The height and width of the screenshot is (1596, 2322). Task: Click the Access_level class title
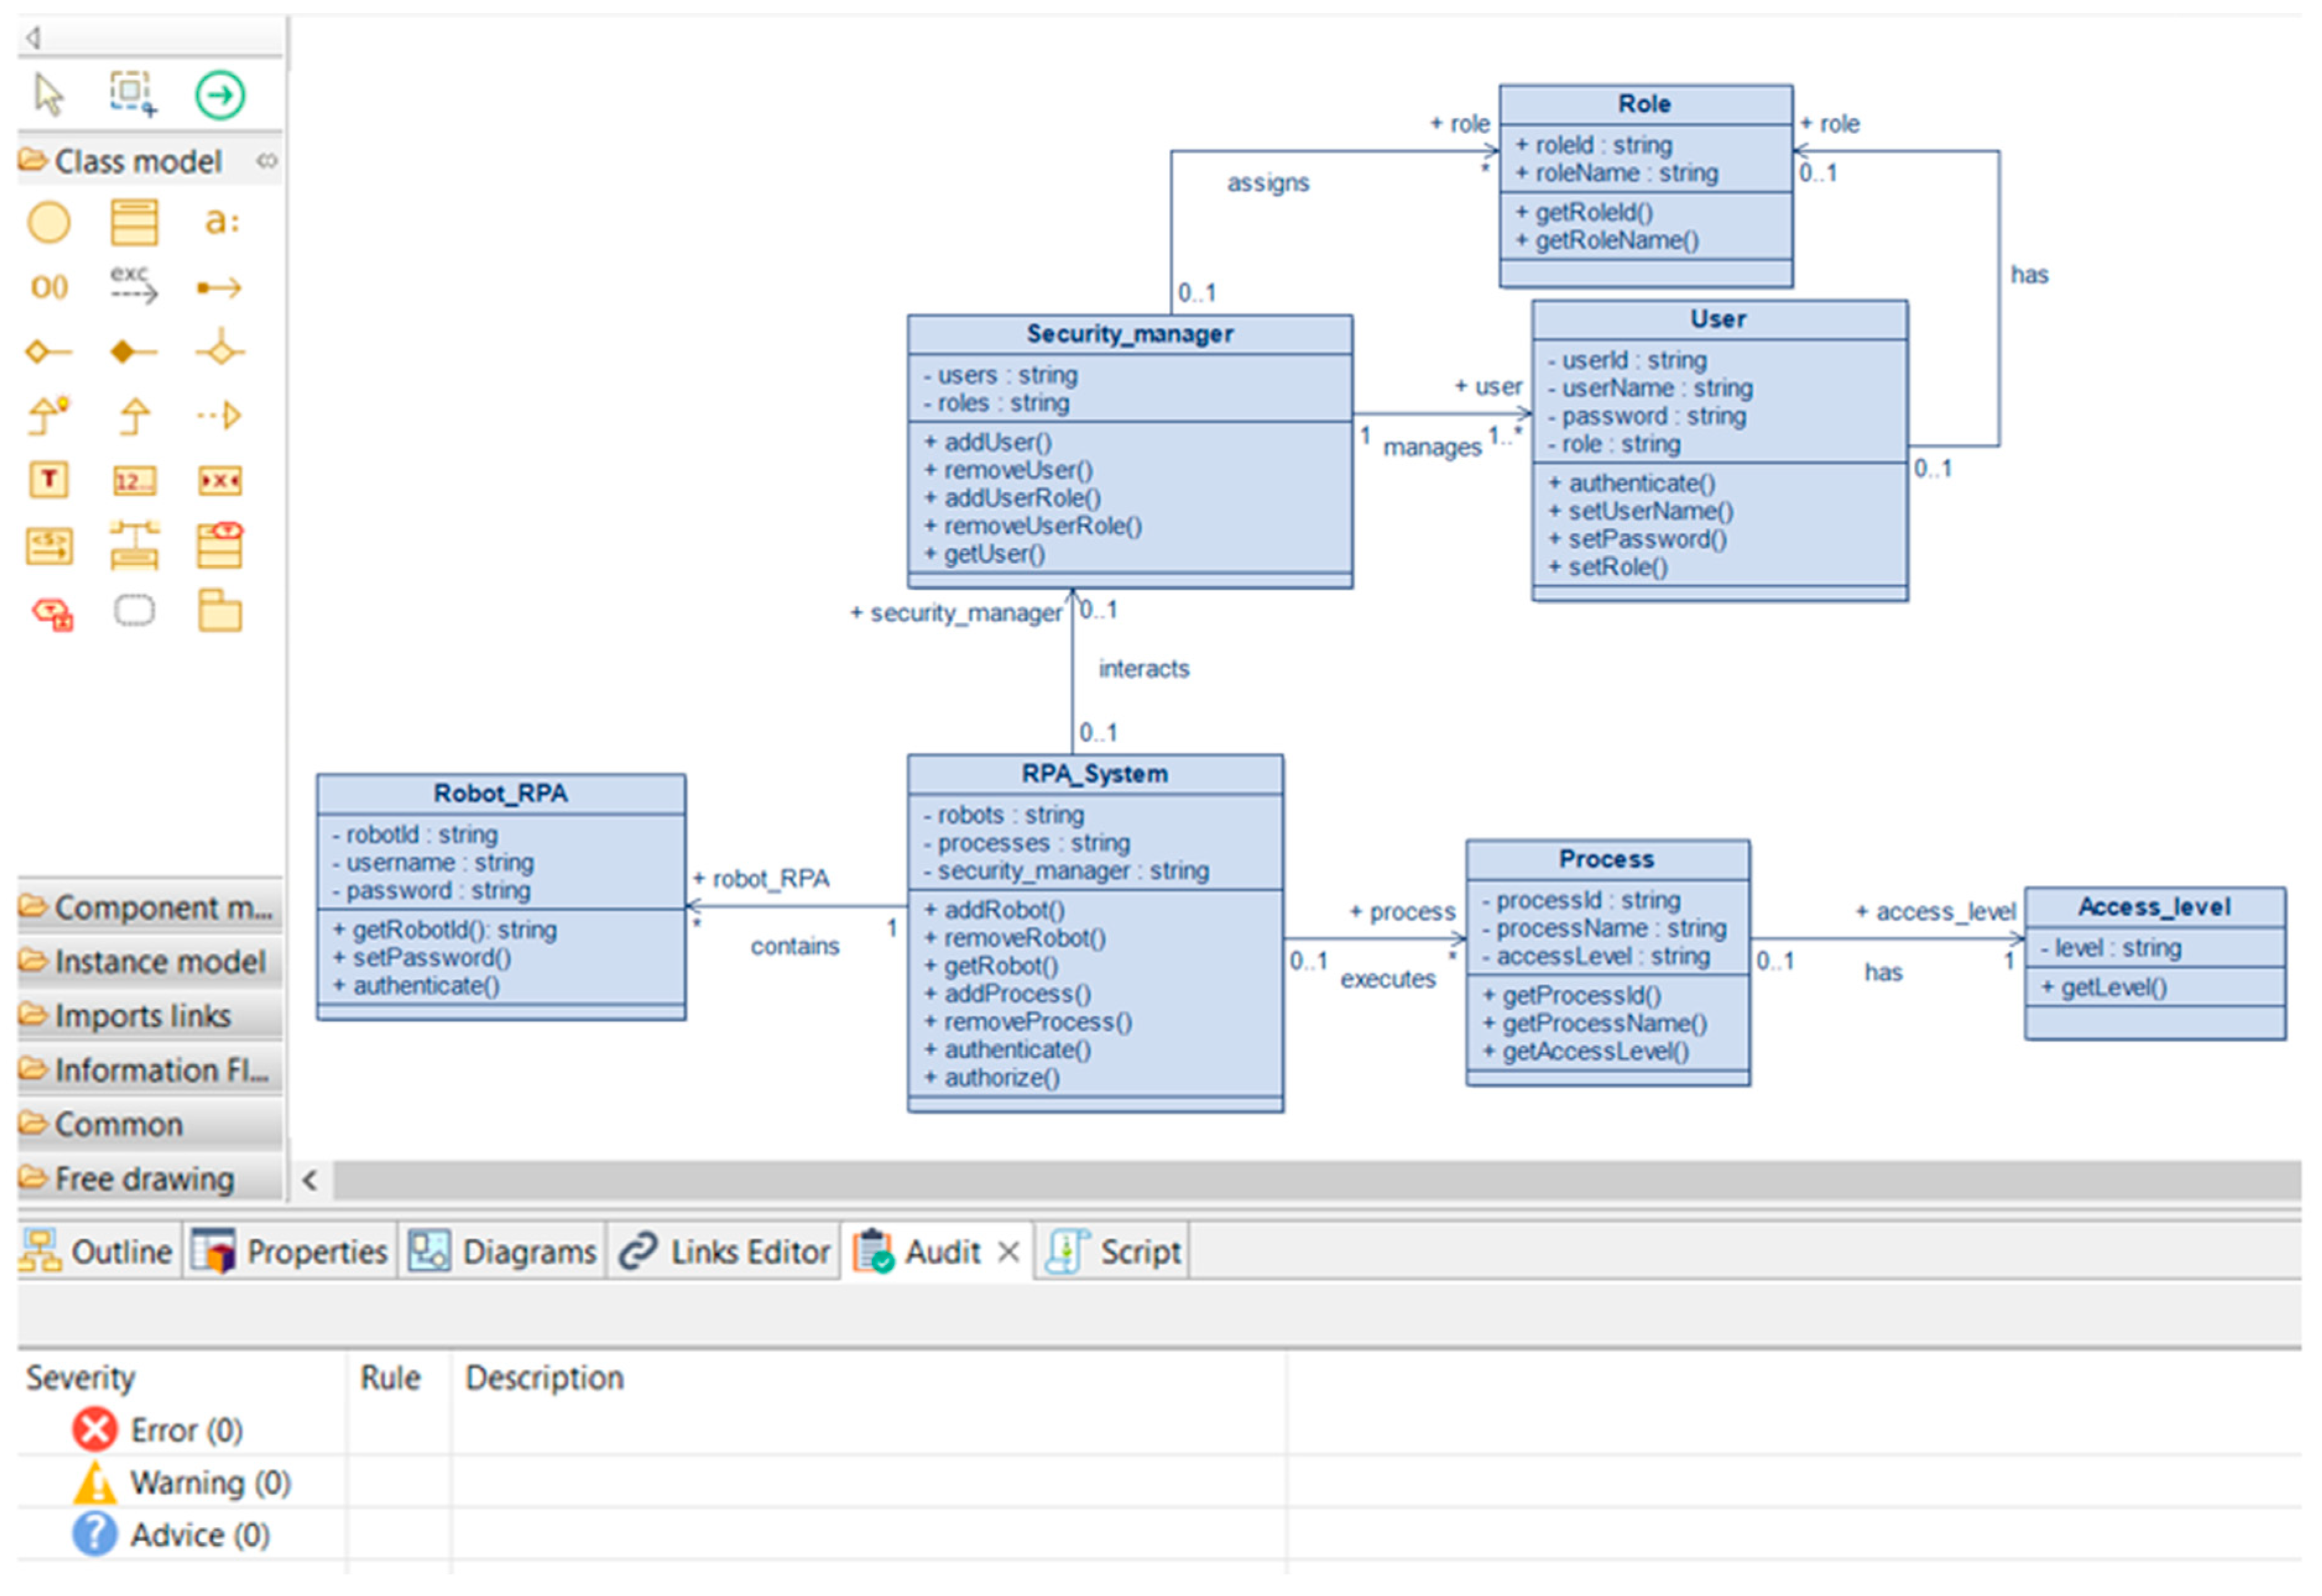(2154, 907)
